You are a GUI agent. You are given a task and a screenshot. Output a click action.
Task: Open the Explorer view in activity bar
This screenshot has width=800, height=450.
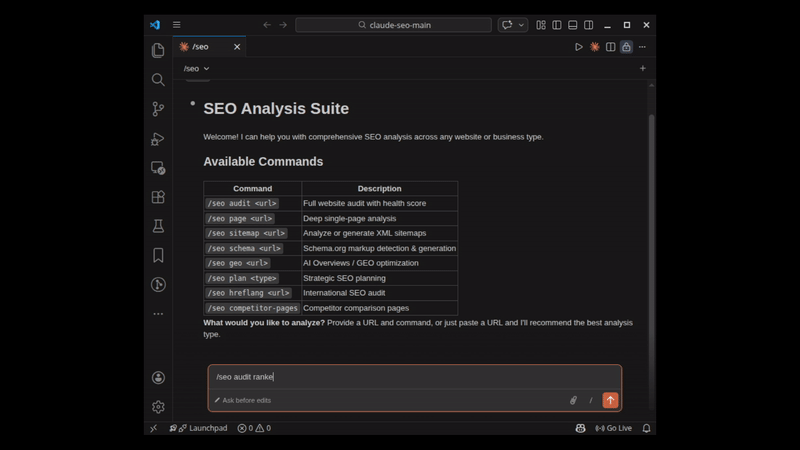(x=158, y=50)
